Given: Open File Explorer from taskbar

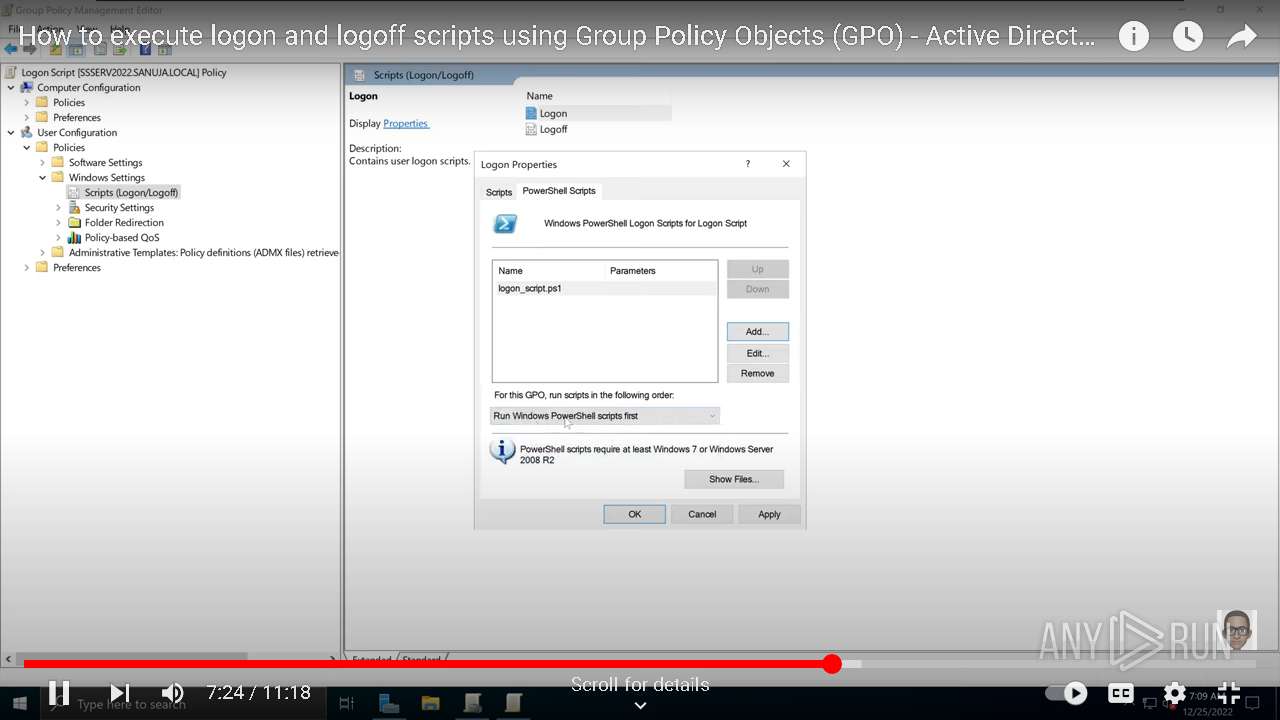Looking at the screenshot, I should click(x=430, y=703).
